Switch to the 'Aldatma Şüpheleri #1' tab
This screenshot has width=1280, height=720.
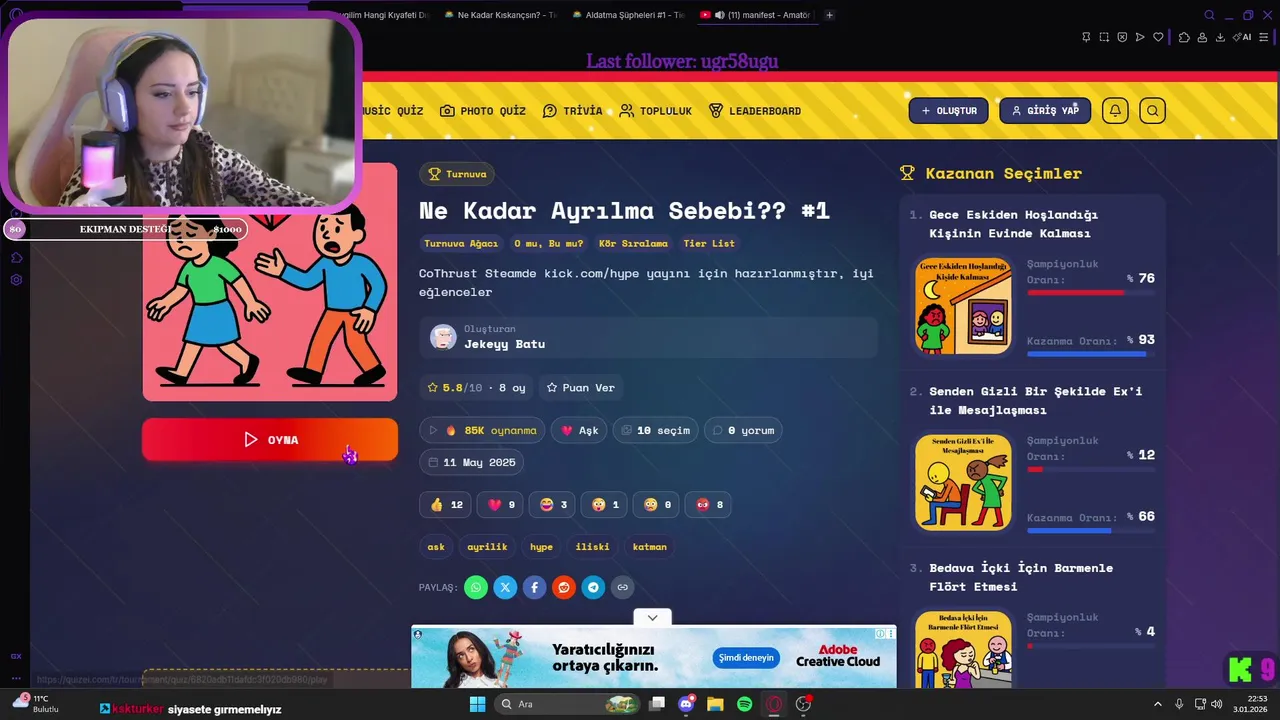629,15
